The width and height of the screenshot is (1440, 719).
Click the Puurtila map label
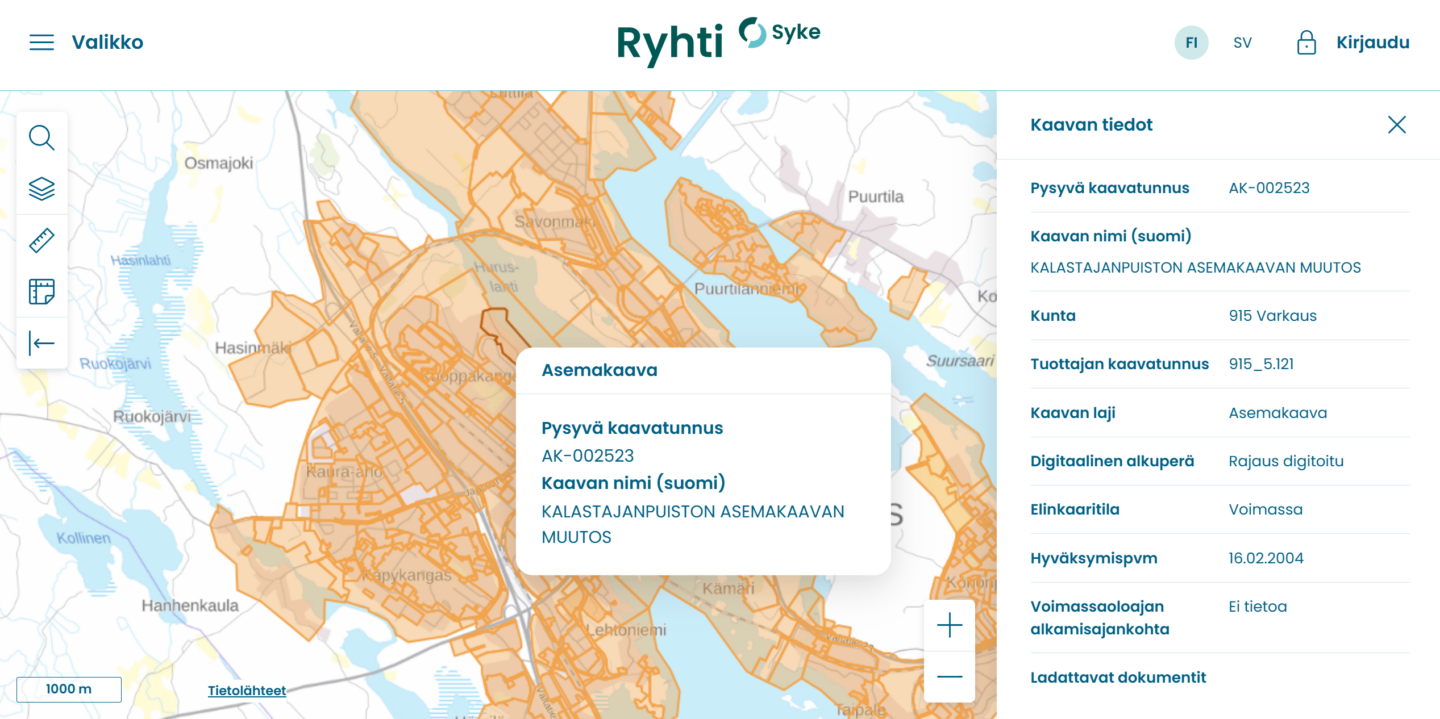(876, 197)
